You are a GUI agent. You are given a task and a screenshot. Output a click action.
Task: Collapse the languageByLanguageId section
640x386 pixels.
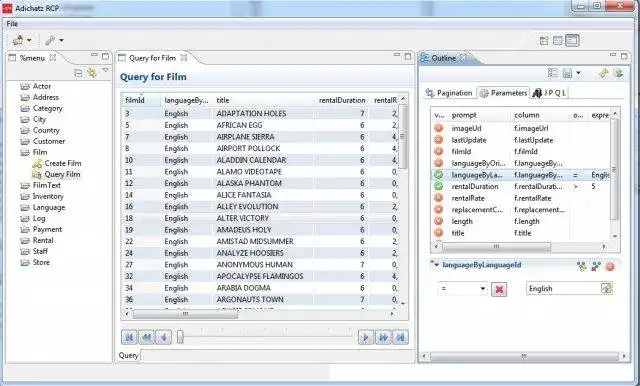click(x=436, y=265)
